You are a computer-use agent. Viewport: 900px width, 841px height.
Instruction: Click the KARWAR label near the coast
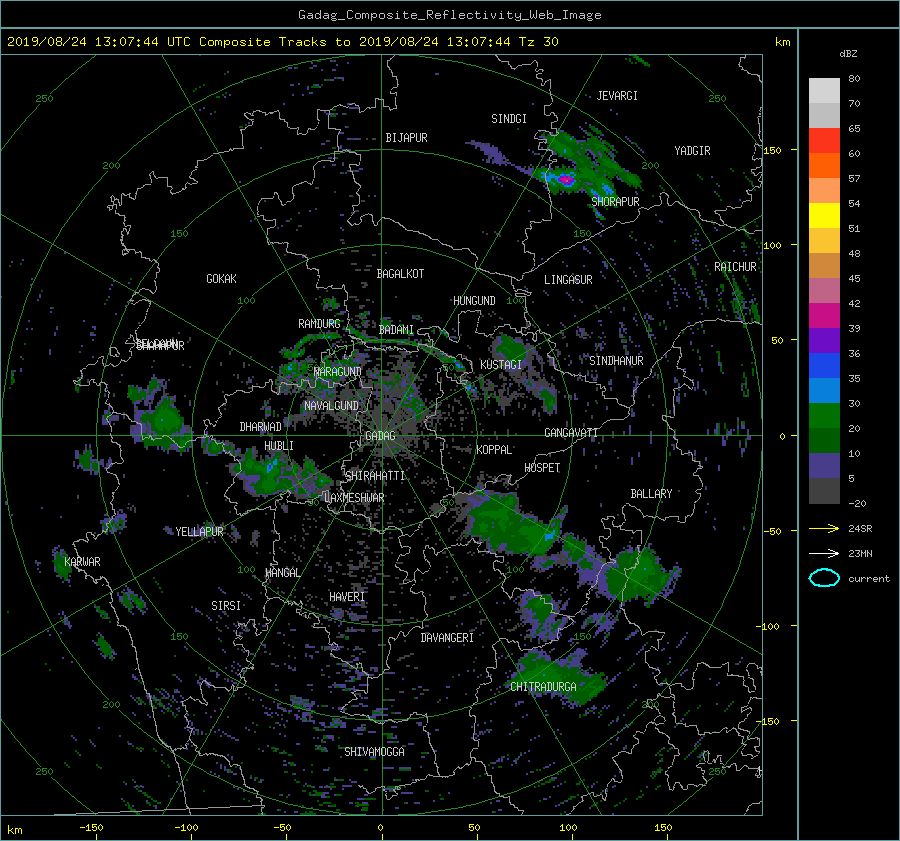82,562
